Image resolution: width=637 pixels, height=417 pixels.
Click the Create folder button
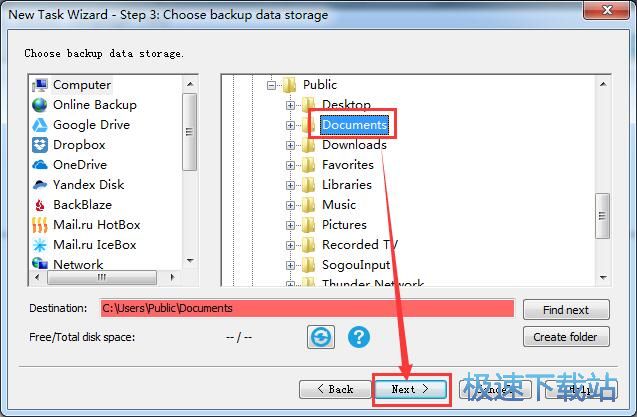click(x=566, y=337)
